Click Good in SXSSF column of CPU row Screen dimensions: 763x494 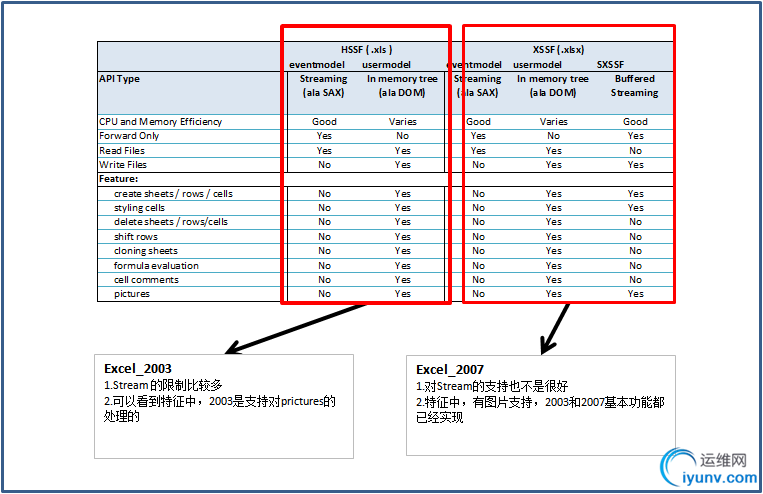[x=636, y=122]
